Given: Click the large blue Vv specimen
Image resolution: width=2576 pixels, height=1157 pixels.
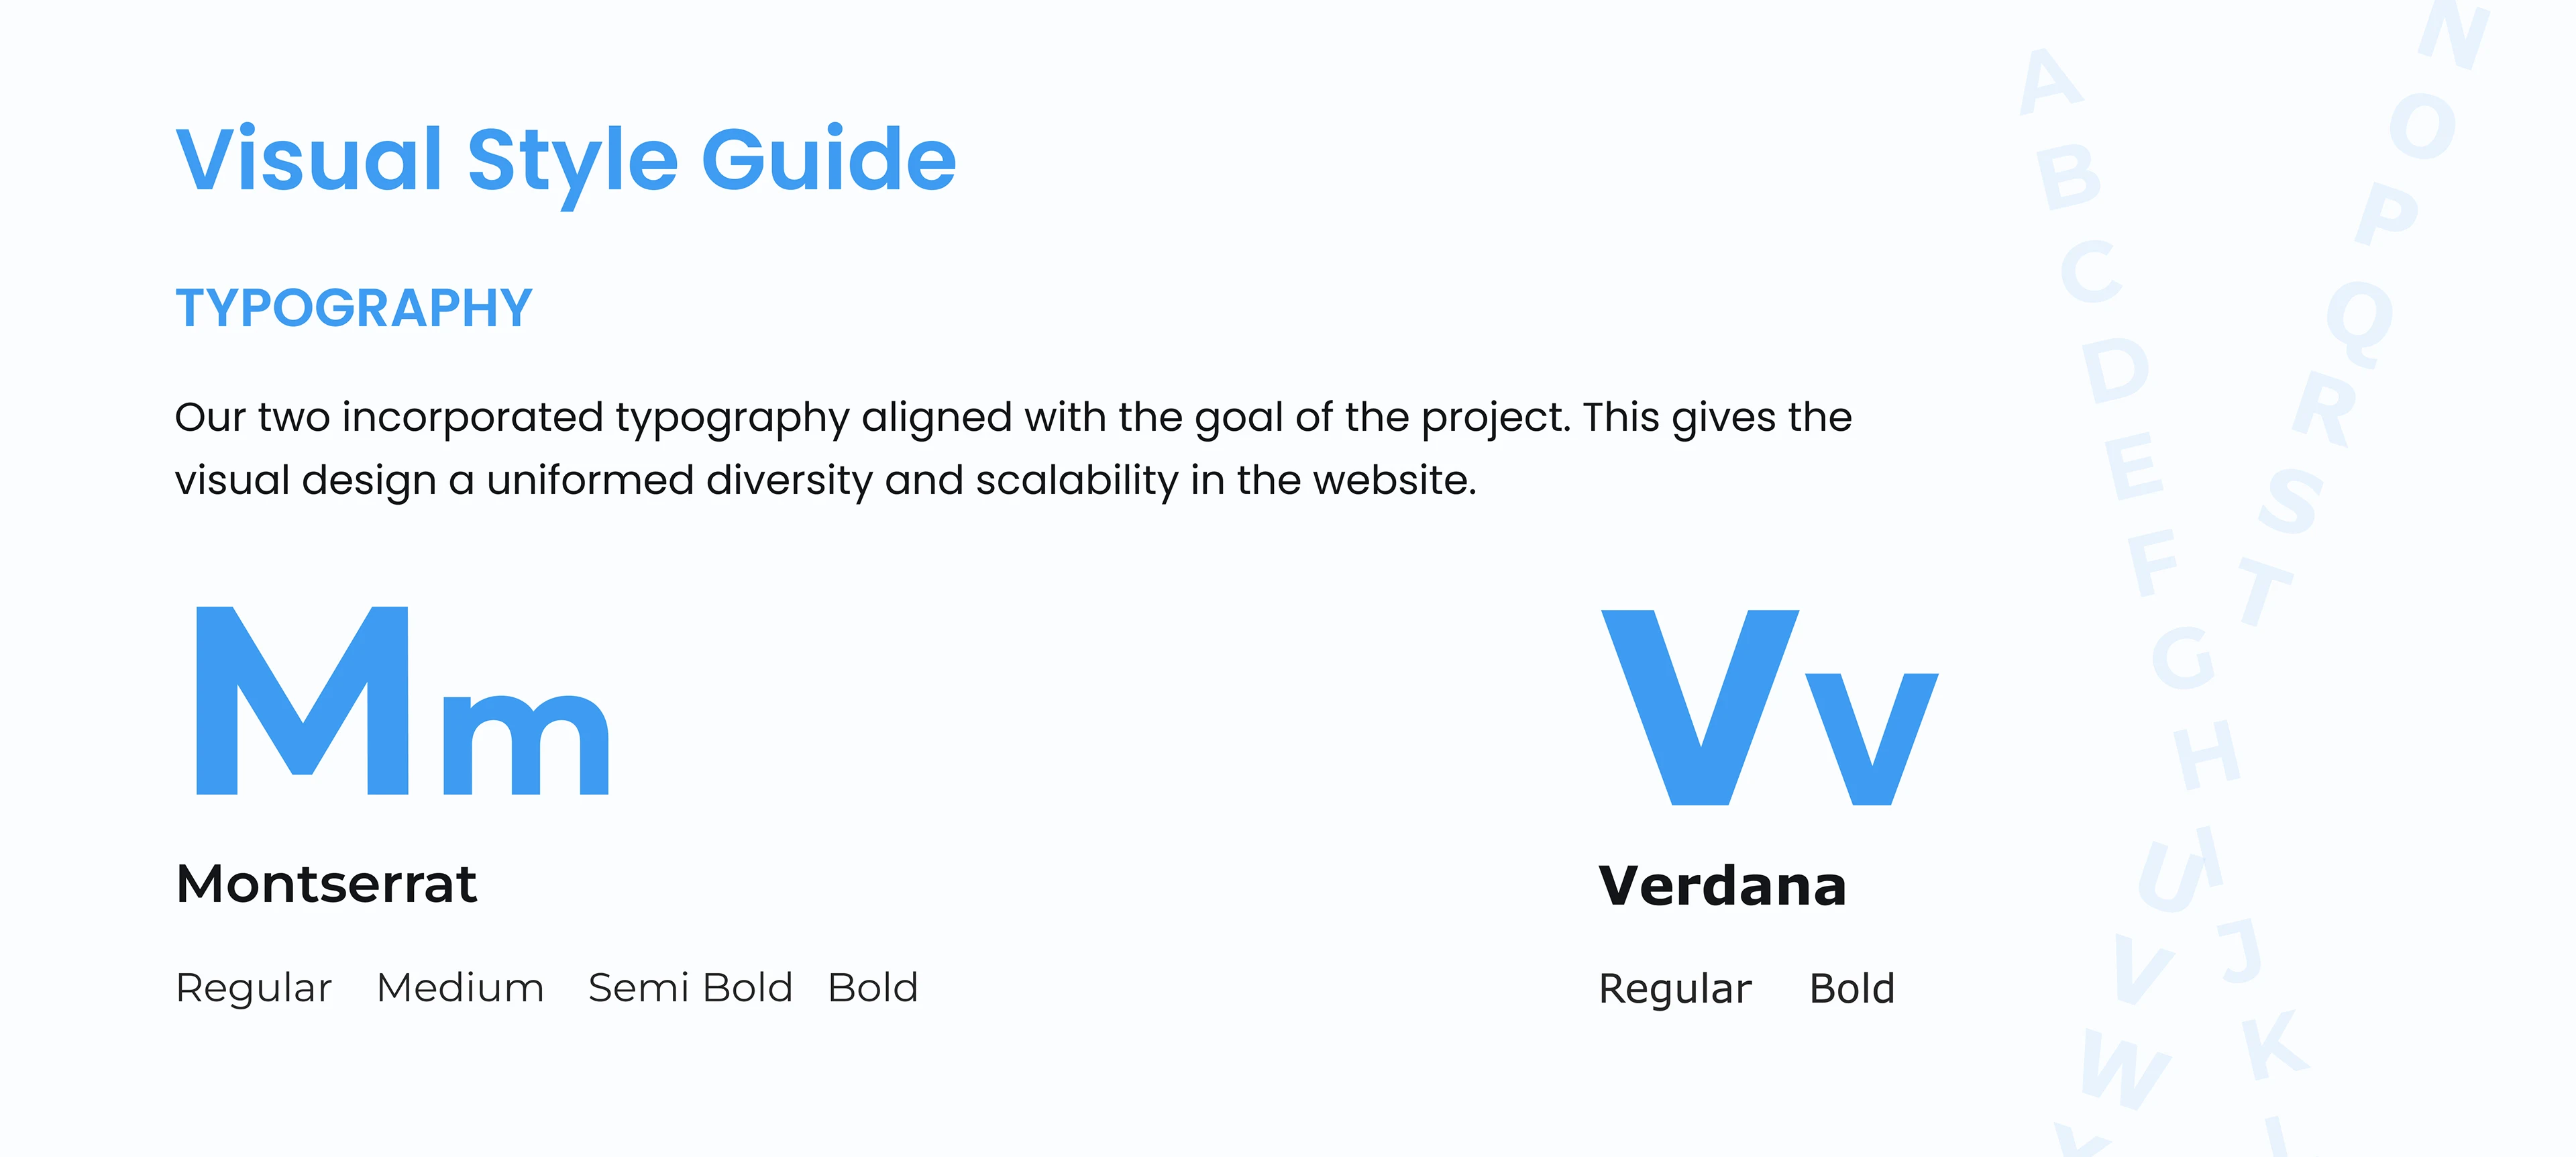Looking at the screenshot, I should click(1768, 707).
